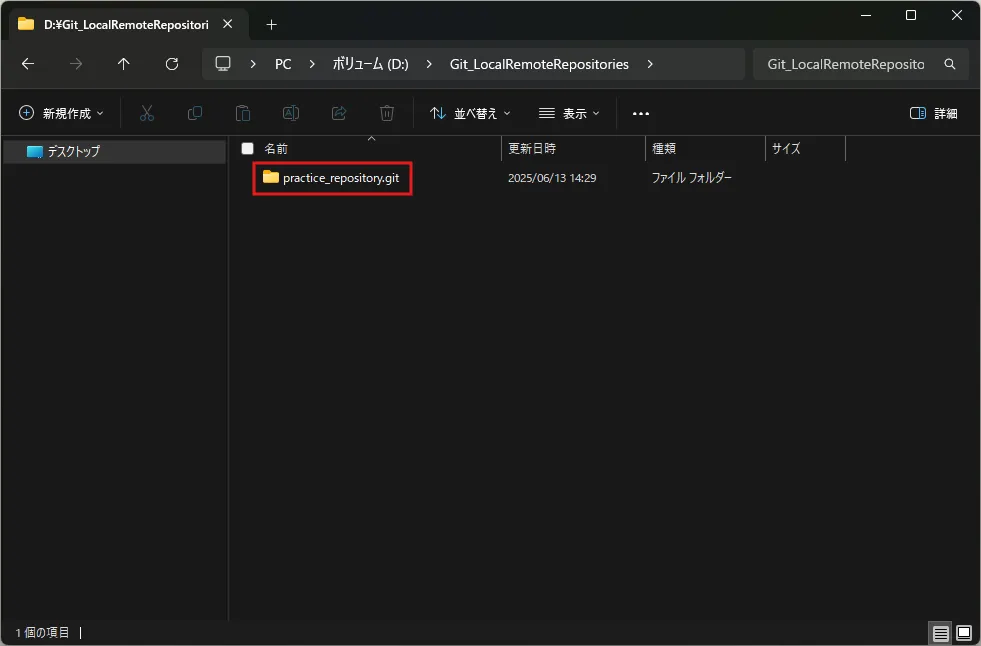The image size is (981, 646).
Task: Expand chevron after monitor icon in address bar
Action: point(253,64)
